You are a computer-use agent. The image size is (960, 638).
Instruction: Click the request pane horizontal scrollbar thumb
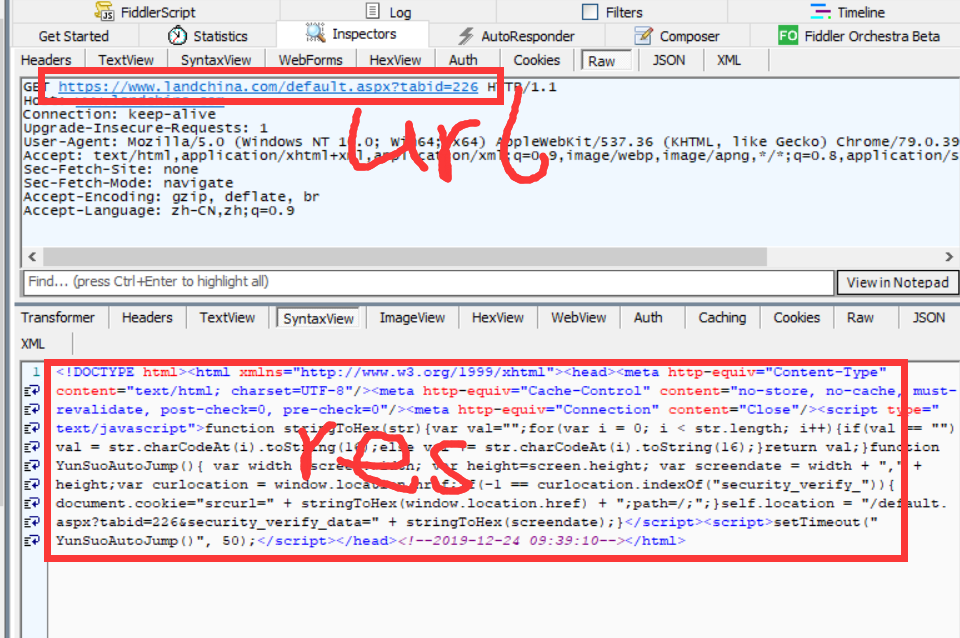coord(405,257)
